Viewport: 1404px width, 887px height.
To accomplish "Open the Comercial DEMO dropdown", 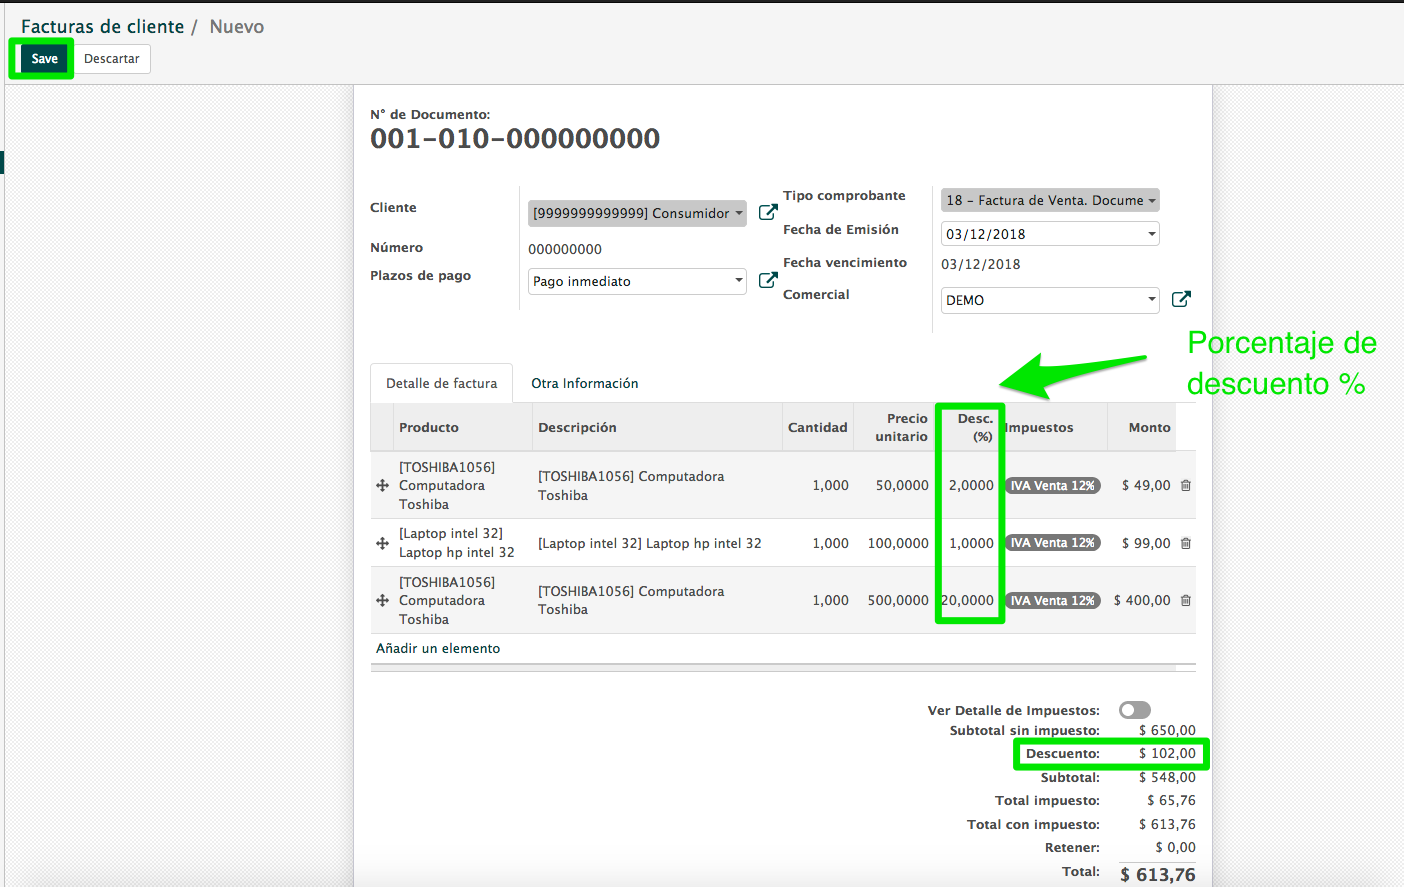I will click(1050, 300).
